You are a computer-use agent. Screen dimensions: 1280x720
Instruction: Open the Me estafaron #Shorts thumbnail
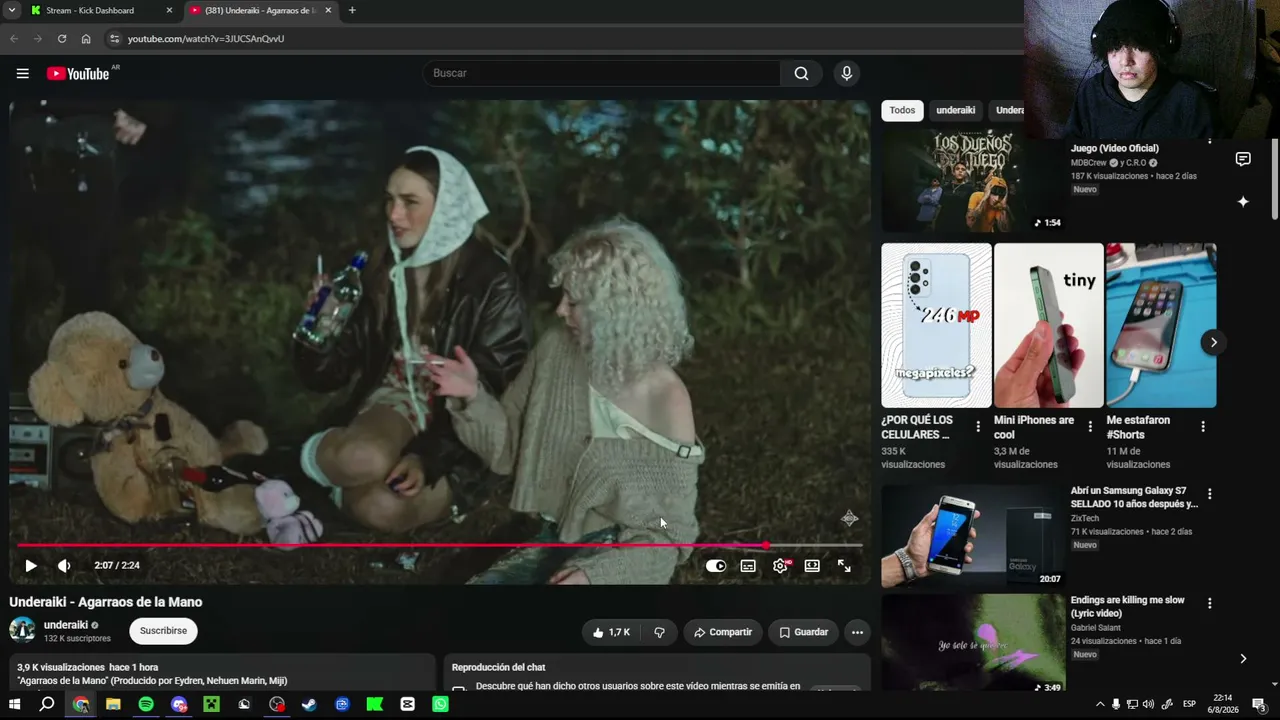click(x=1161, y=325)
